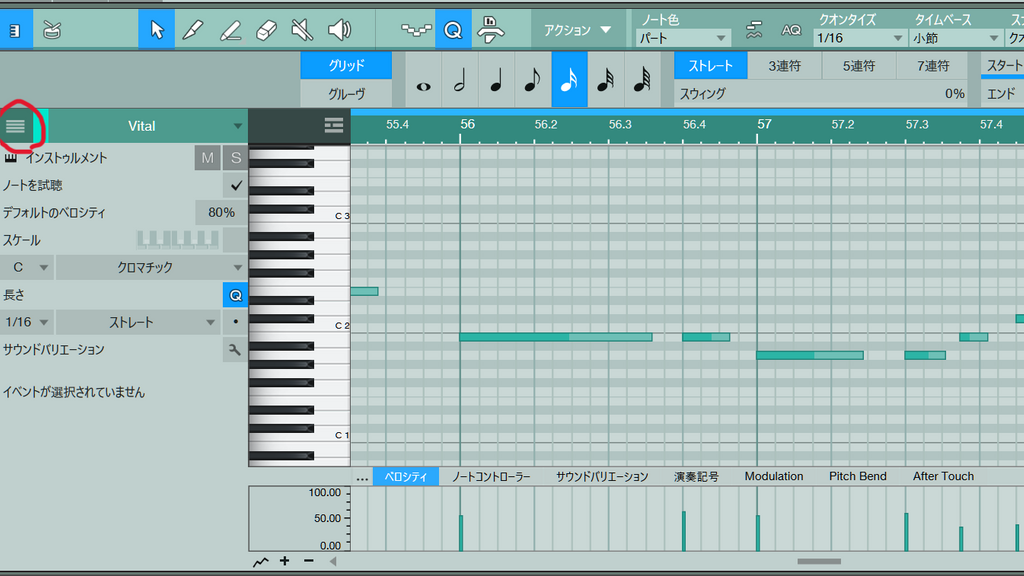Click the スケール keyboard display
The width and height of the screenshot is (1024, 576).
tap(178, 240)
